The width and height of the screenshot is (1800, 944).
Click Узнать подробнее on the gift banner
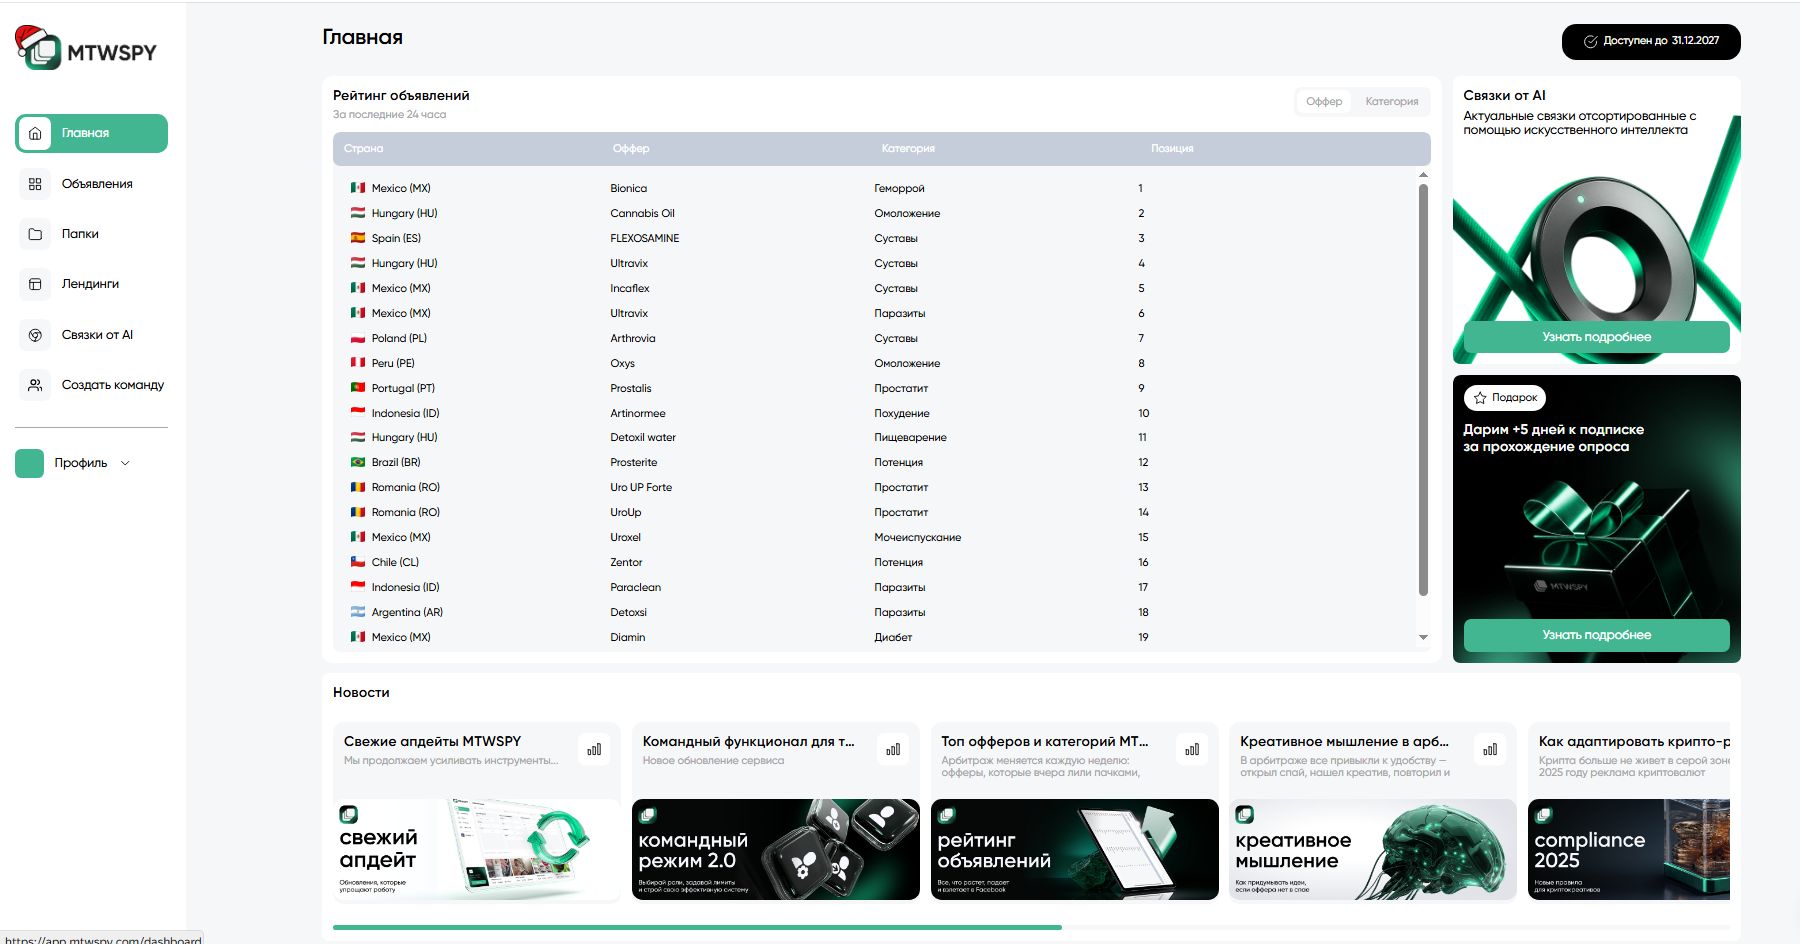[x=1596, y=635]
